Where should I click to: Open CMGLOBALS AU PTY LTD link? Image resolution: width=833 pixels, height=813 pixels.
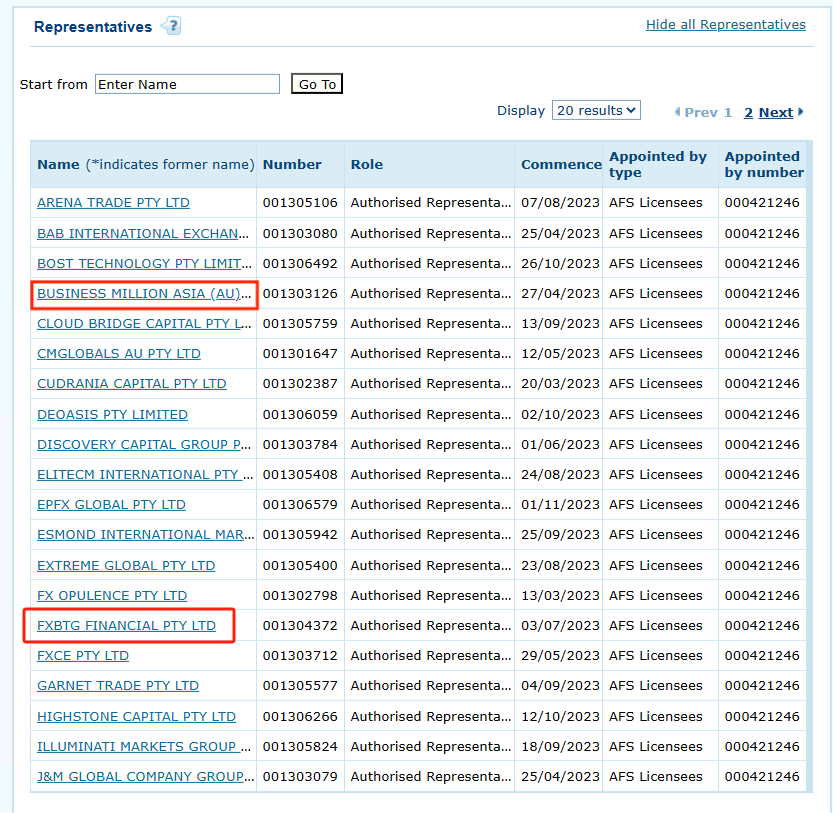118,354
